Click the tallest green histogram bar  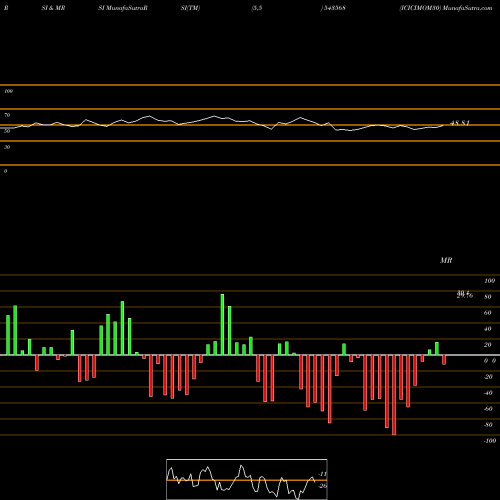(x=222, y=324)
